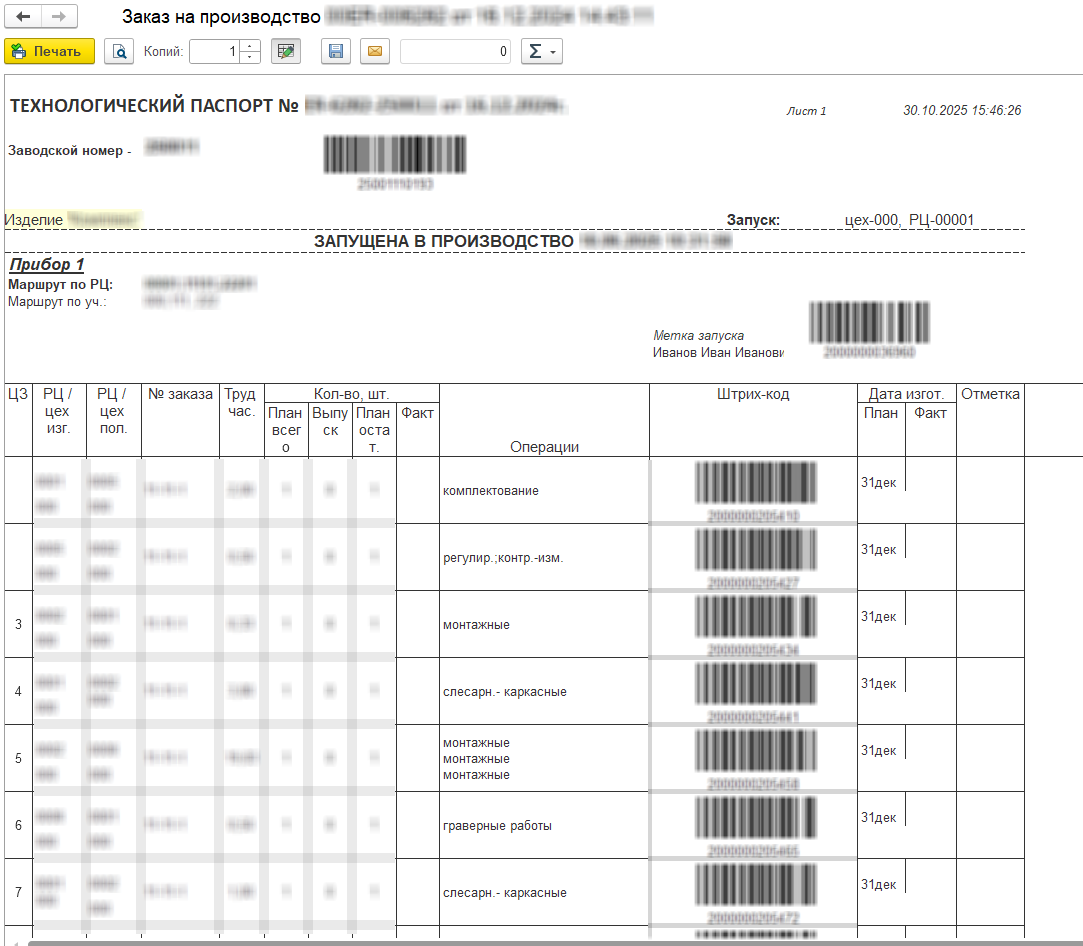Open print preview with magnifier icon

119,51
